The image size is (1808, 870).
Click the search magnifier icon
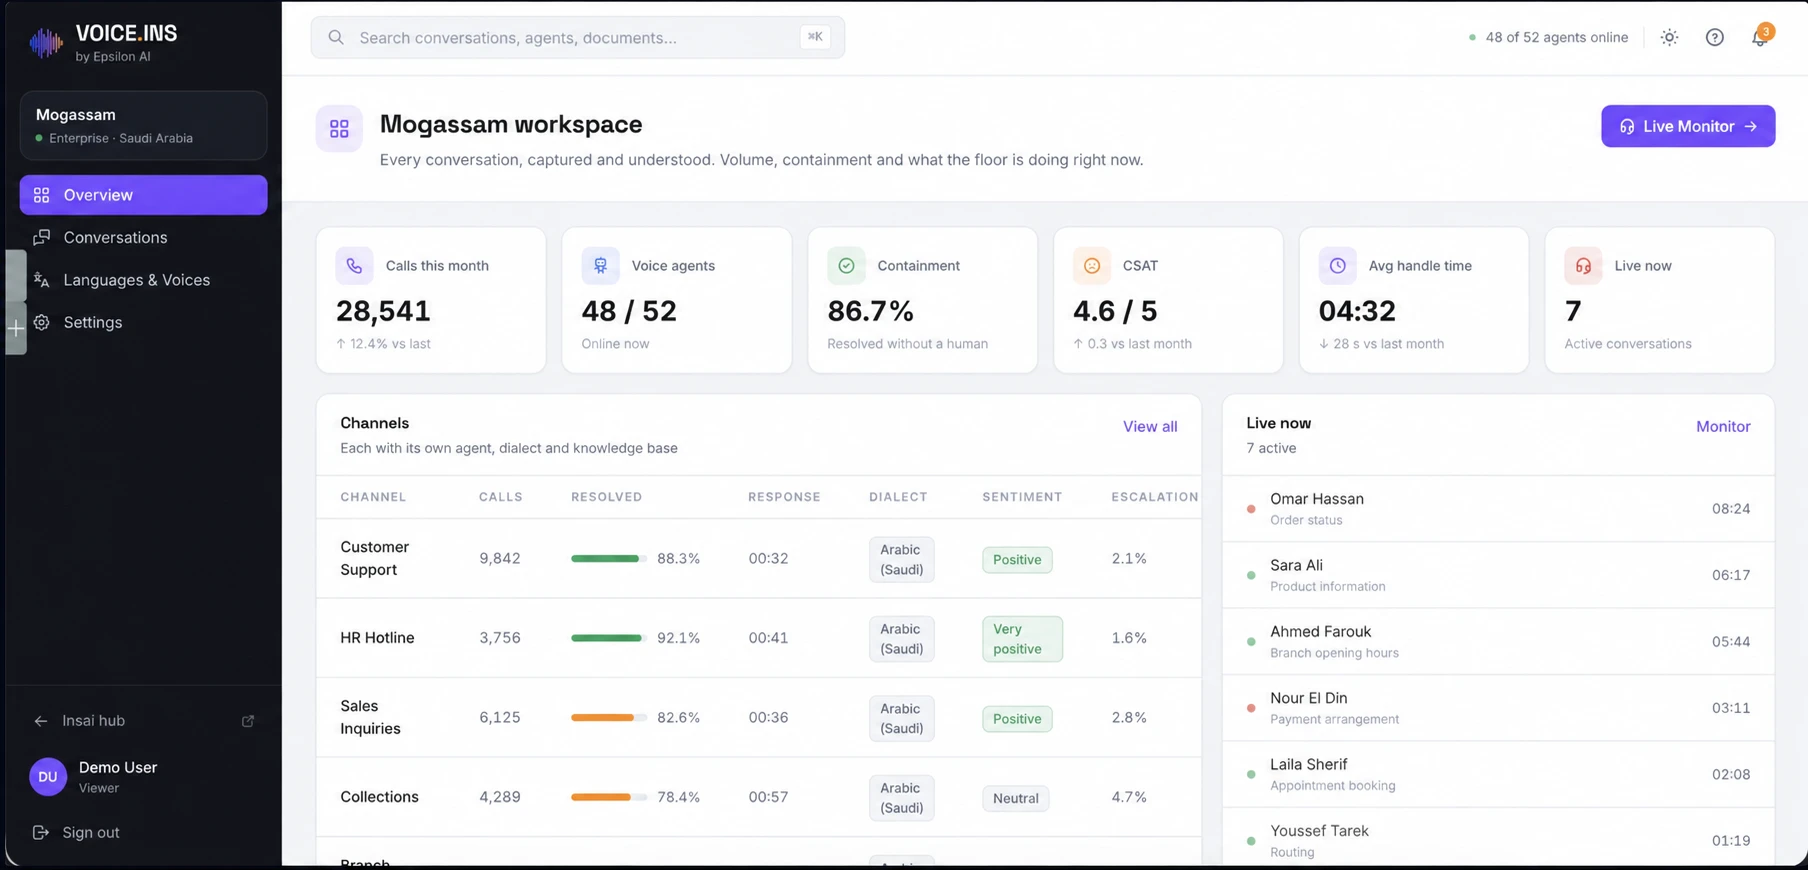pos(336,38)
